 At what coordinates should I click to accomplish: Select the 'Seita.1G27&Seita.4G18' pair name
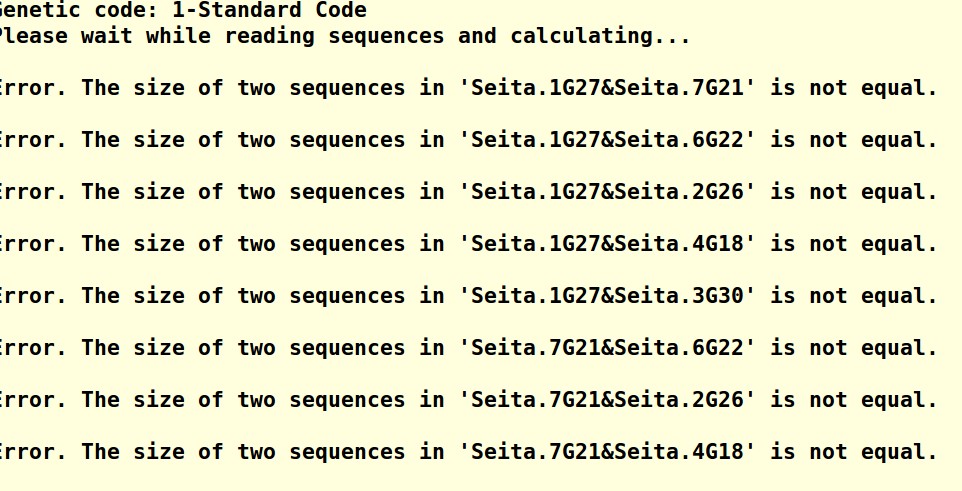click(x=607, y=244)
